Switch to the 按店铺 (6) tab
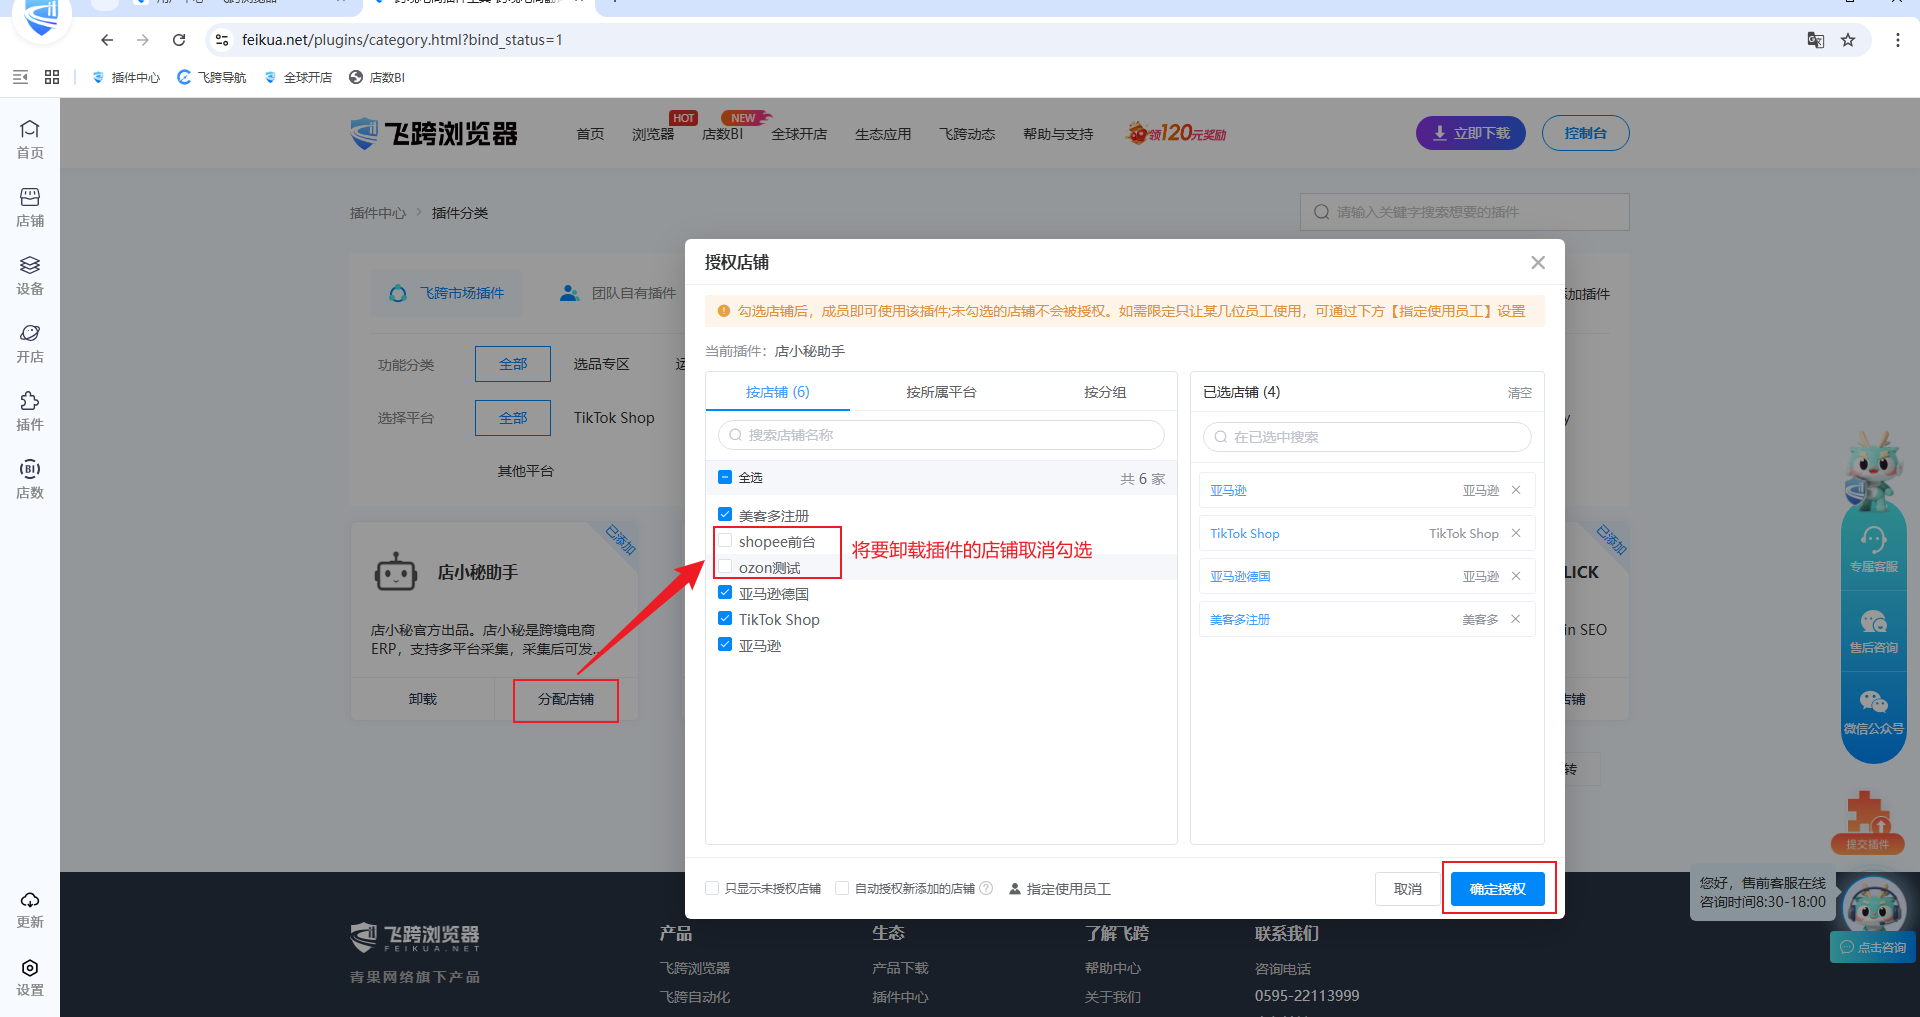Viewport: 1920px width, 1017px height. coord(778,392)
